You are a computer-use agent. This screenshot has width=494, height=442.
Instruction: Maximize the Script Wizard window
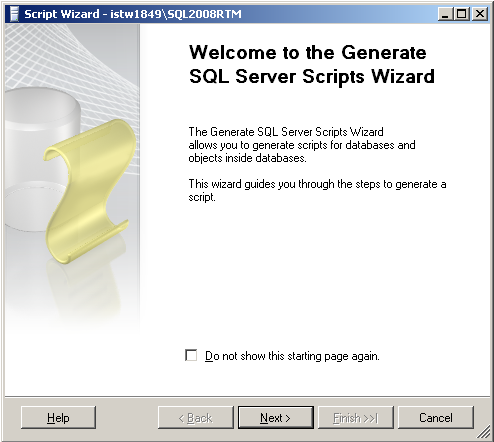pos(462,14)
